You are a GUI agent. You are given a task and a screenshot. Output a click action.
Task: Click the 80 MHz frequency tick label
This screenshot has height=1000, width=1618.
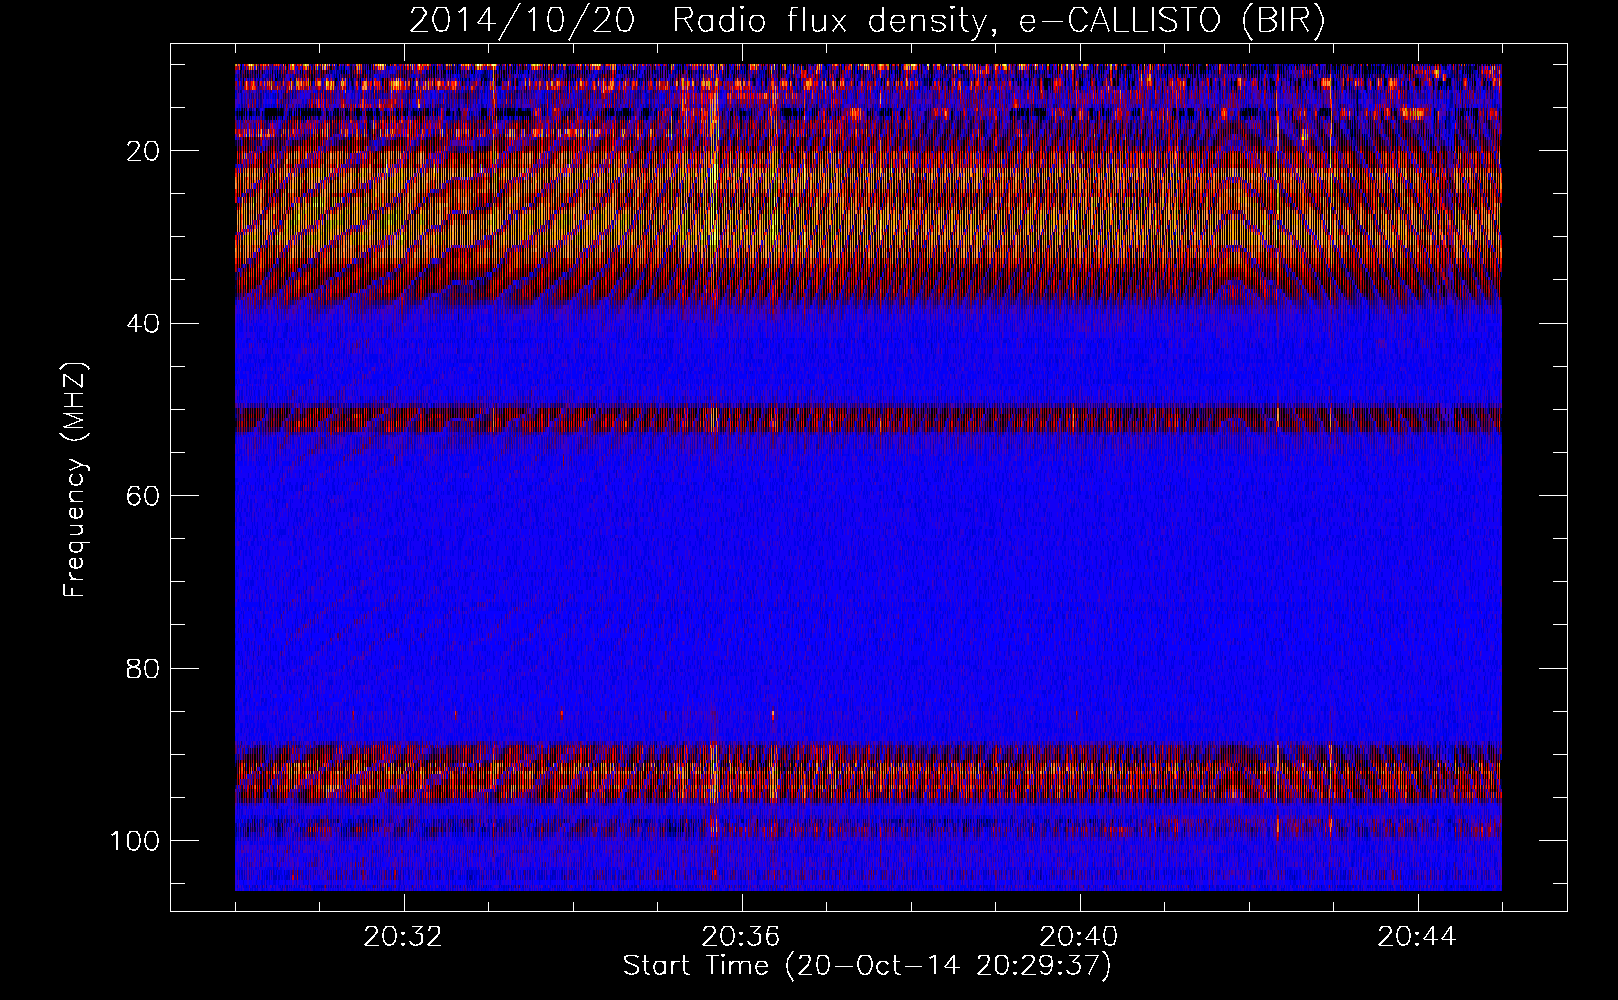point(143,668)
